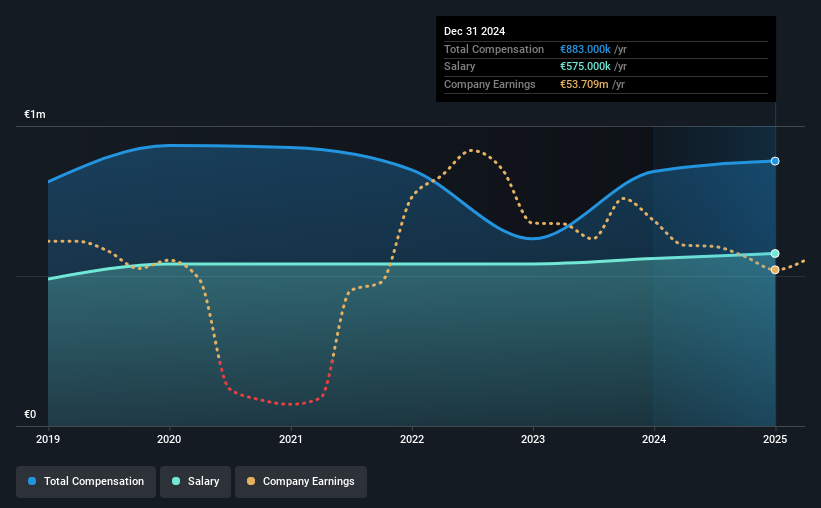Click the €575.000k salary value

(x=585, y=67)
